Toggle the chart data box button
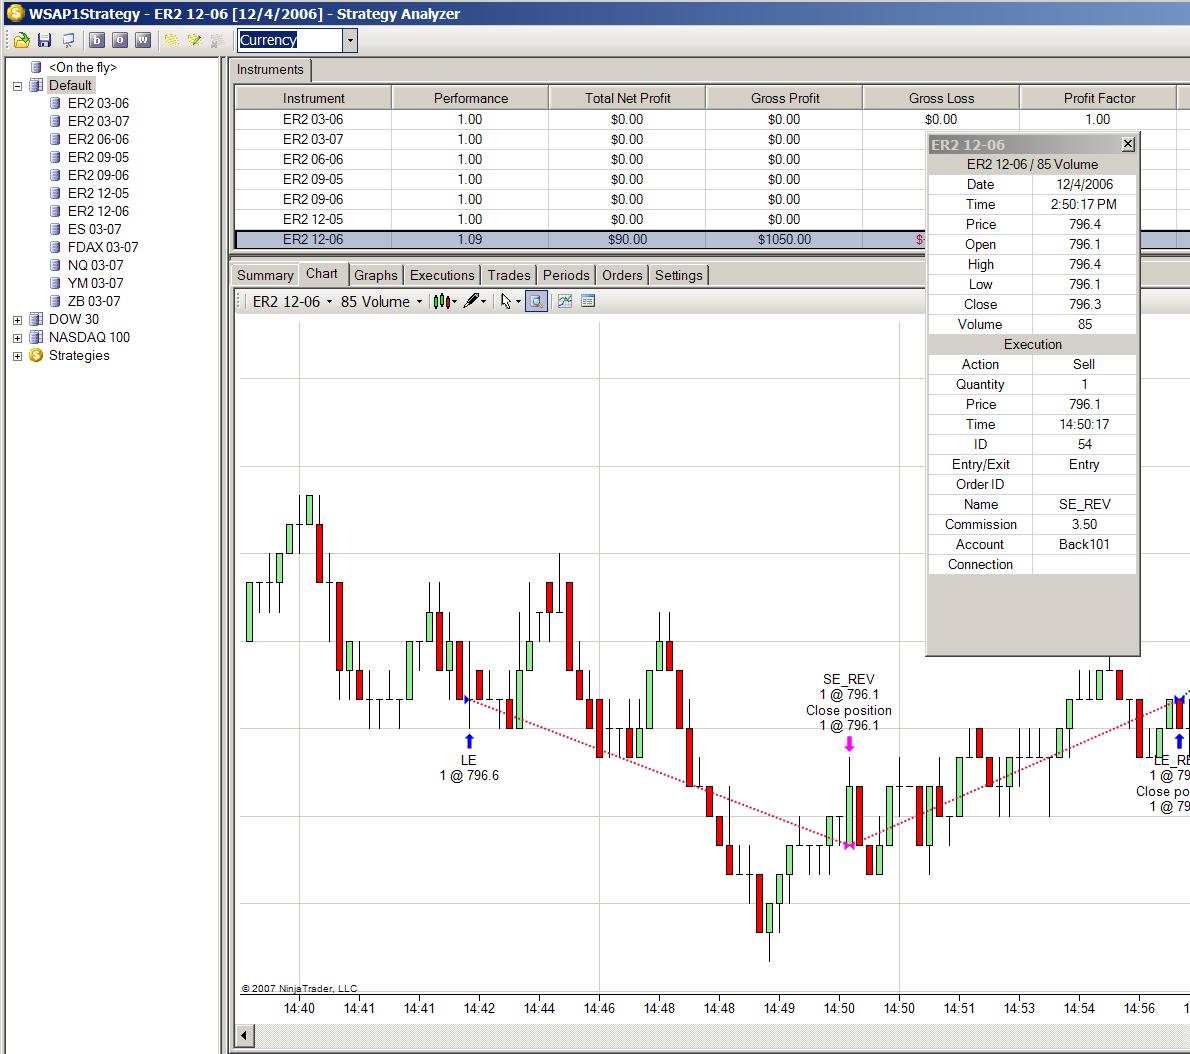 536,302
